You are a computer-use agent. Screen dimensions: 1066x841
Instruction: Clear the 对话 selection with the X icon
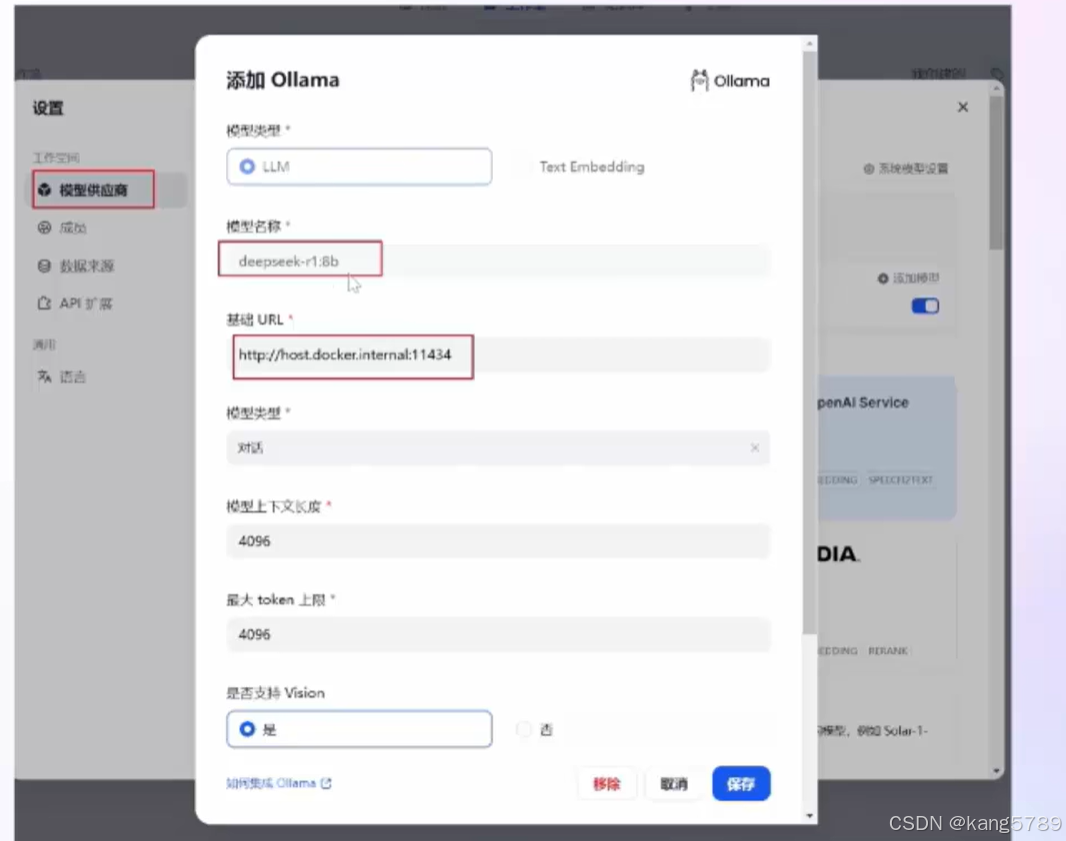coord(755,447)
